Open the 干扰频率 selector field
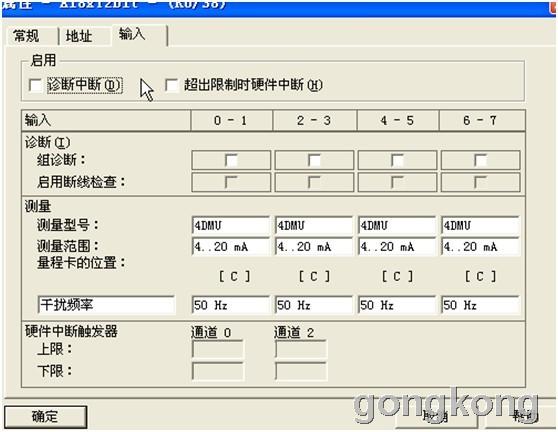 click(x=106, y=305)
